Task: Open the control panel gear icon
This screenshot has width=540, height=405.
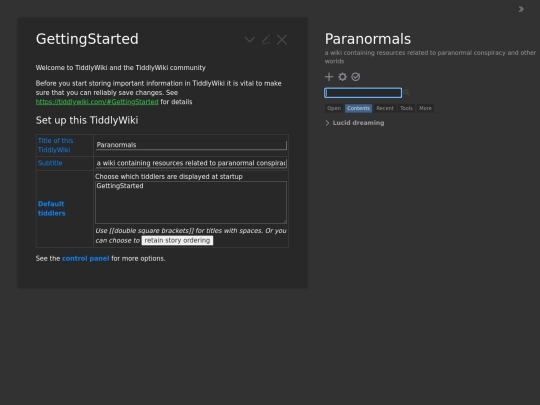Action: [x=342, y=77]
